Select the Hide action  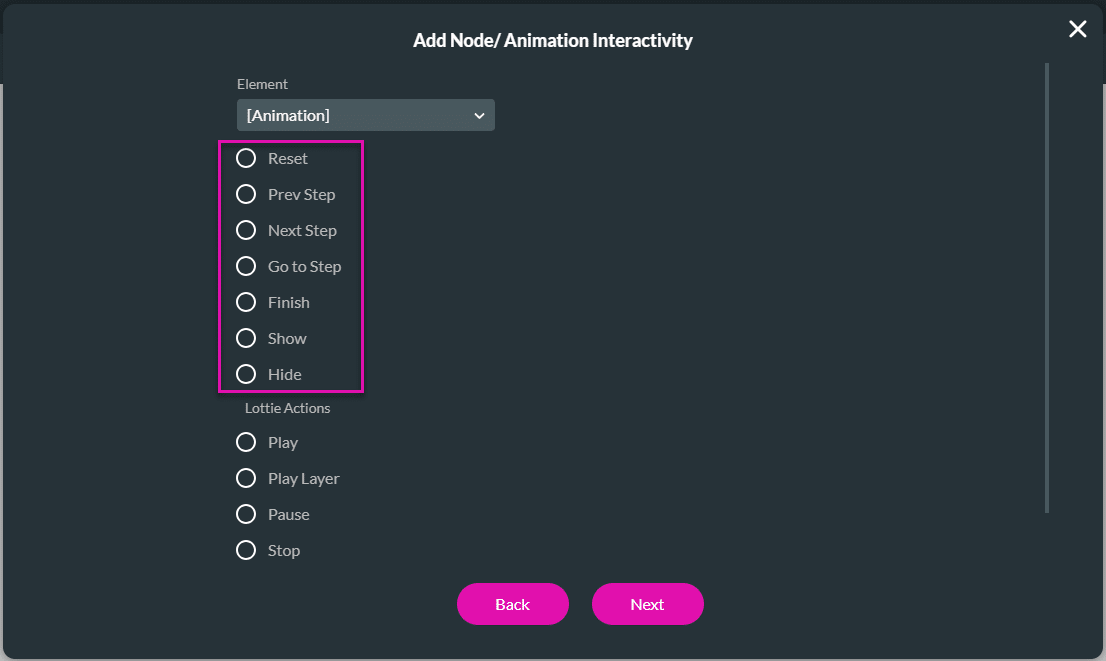point(246,374)
